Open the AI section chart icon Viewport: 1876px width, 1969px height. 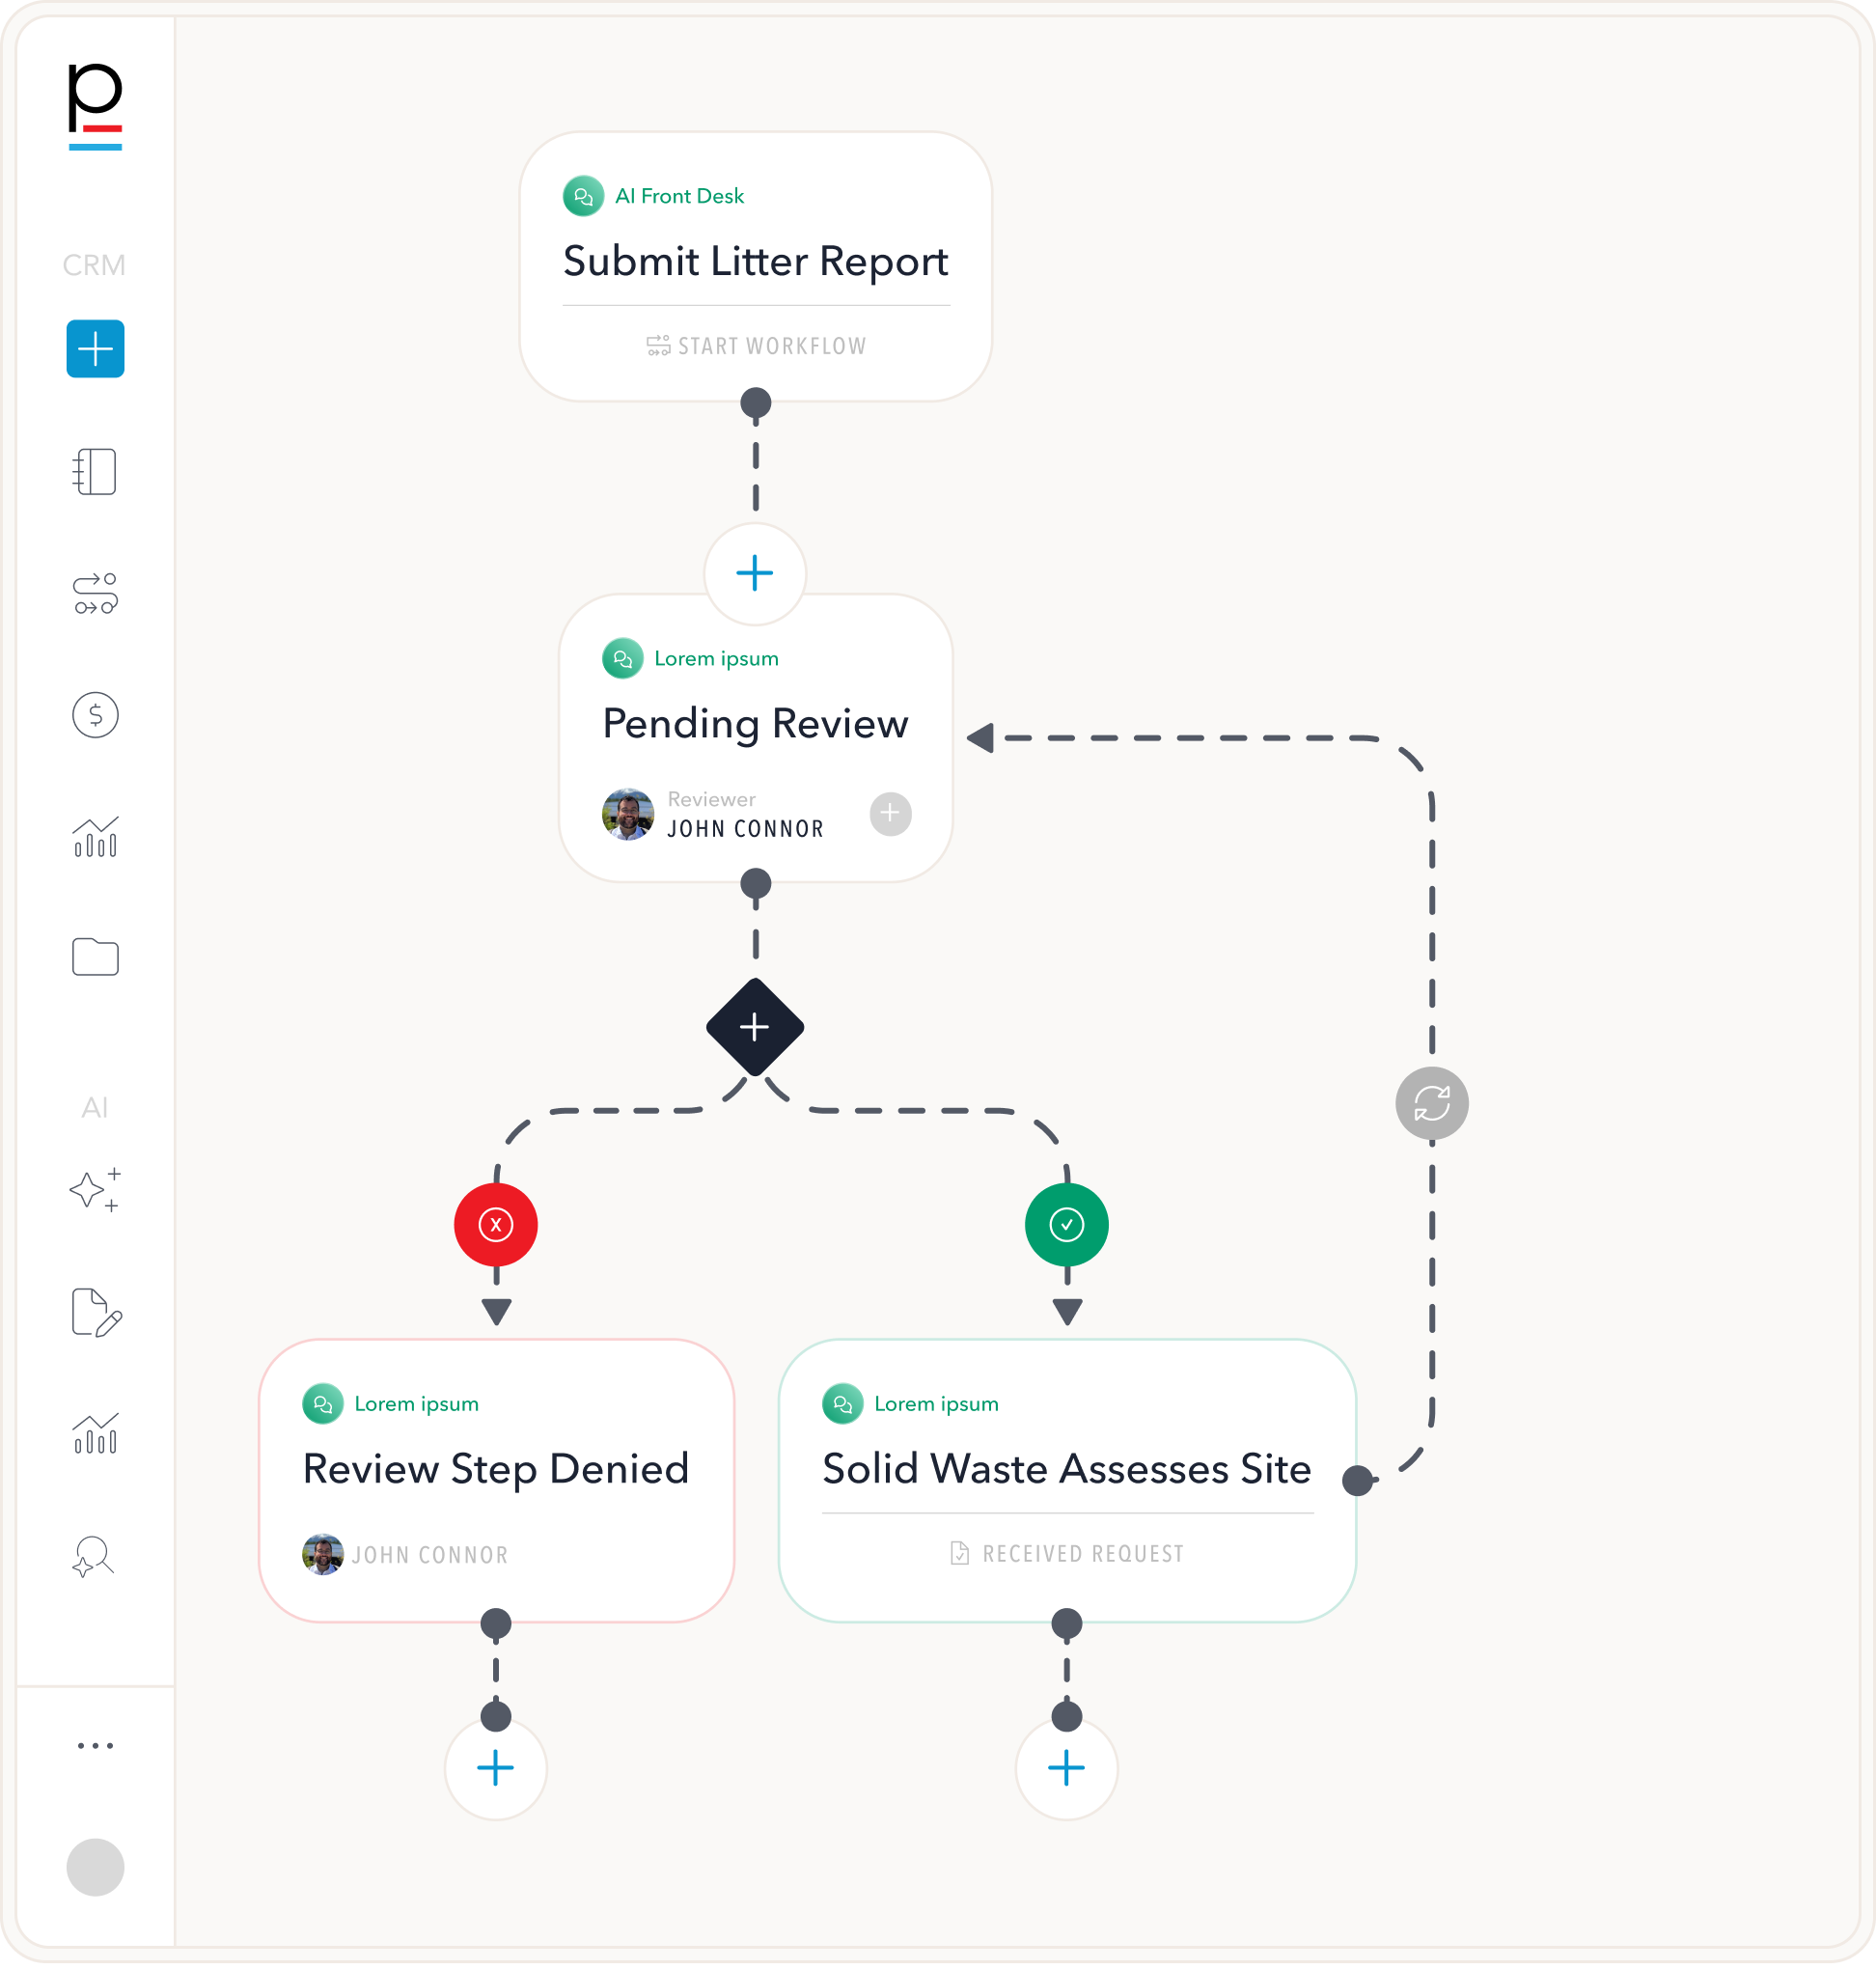pos(95,1434)
